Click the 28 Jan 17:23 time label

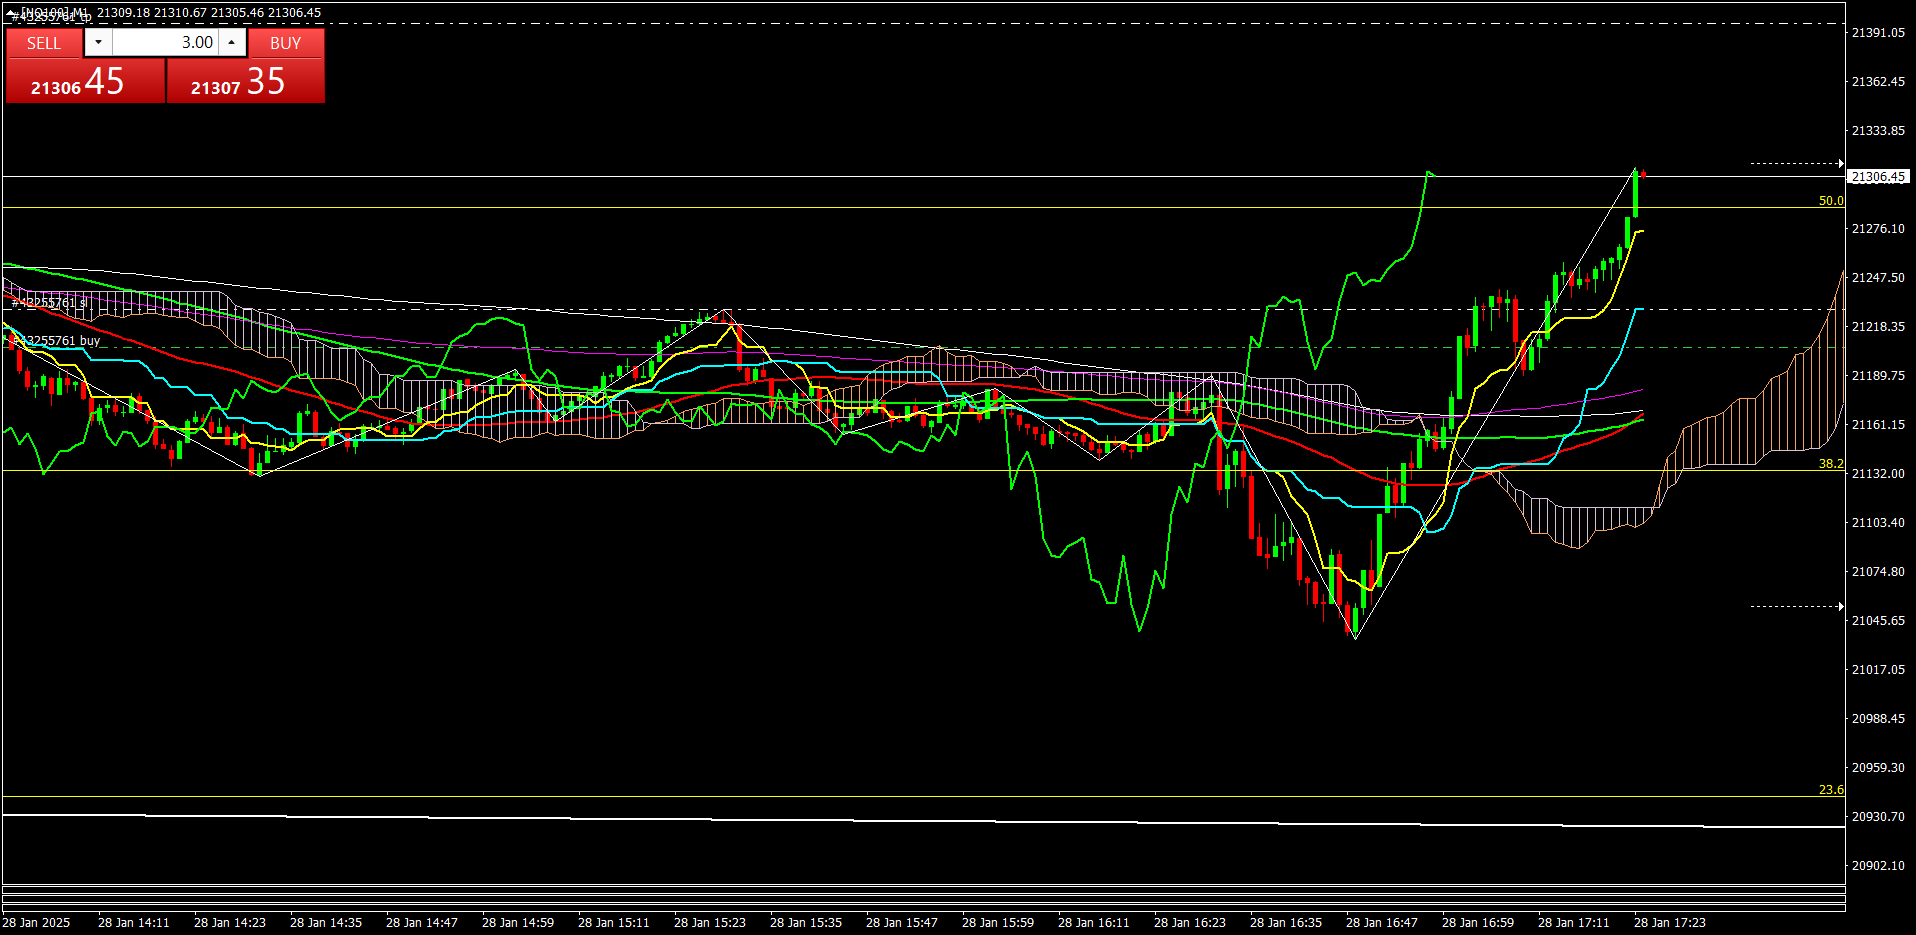click(1669, 922)
